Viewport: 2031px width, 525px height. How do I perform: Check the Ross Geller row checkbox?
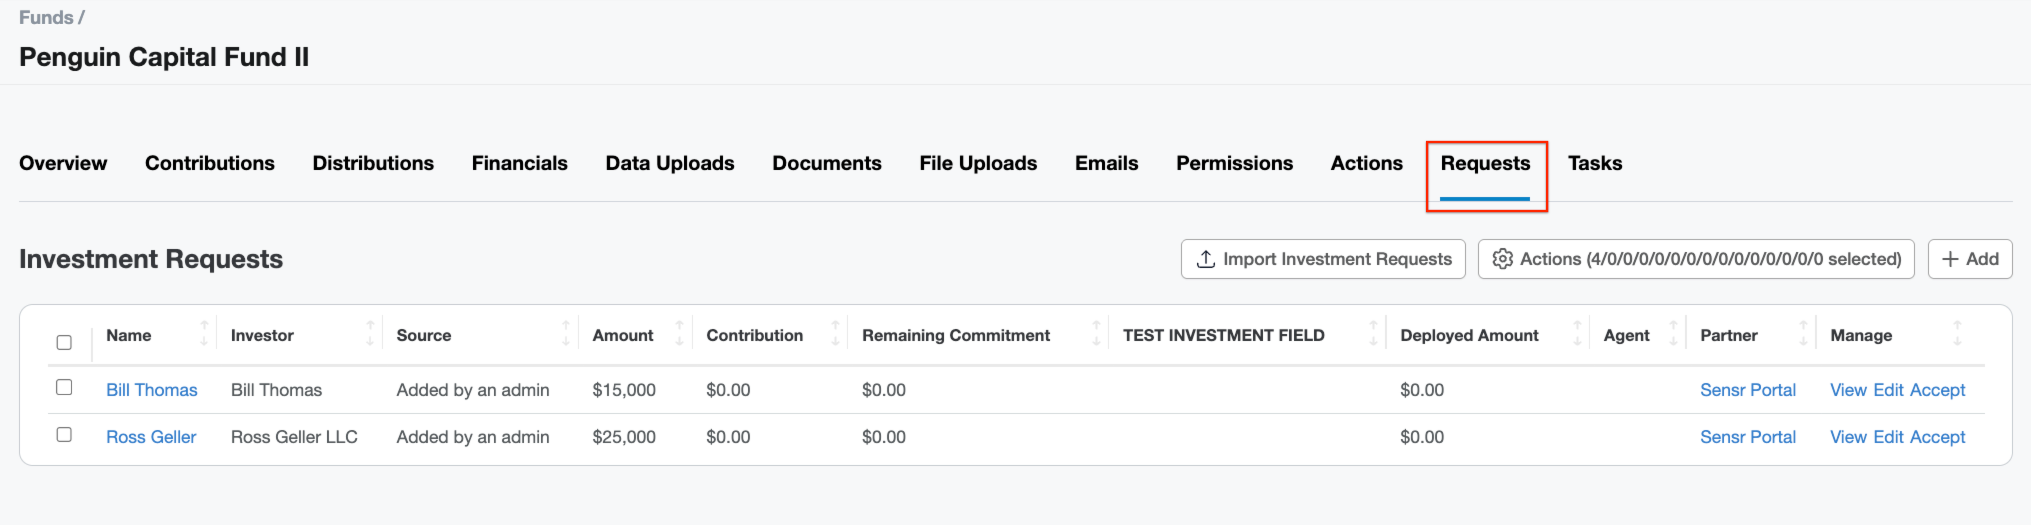(64, 435)
